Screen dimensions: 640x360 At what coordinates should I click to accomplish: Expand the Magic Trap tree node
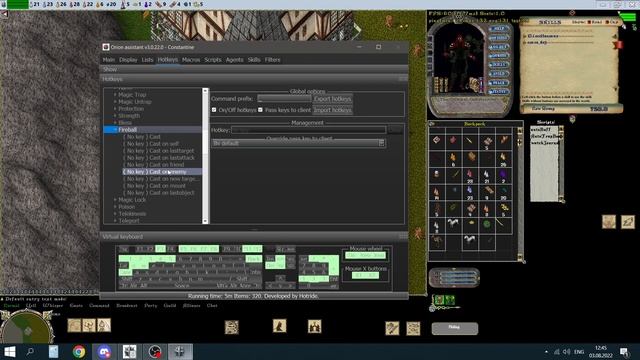click(115, 95)
